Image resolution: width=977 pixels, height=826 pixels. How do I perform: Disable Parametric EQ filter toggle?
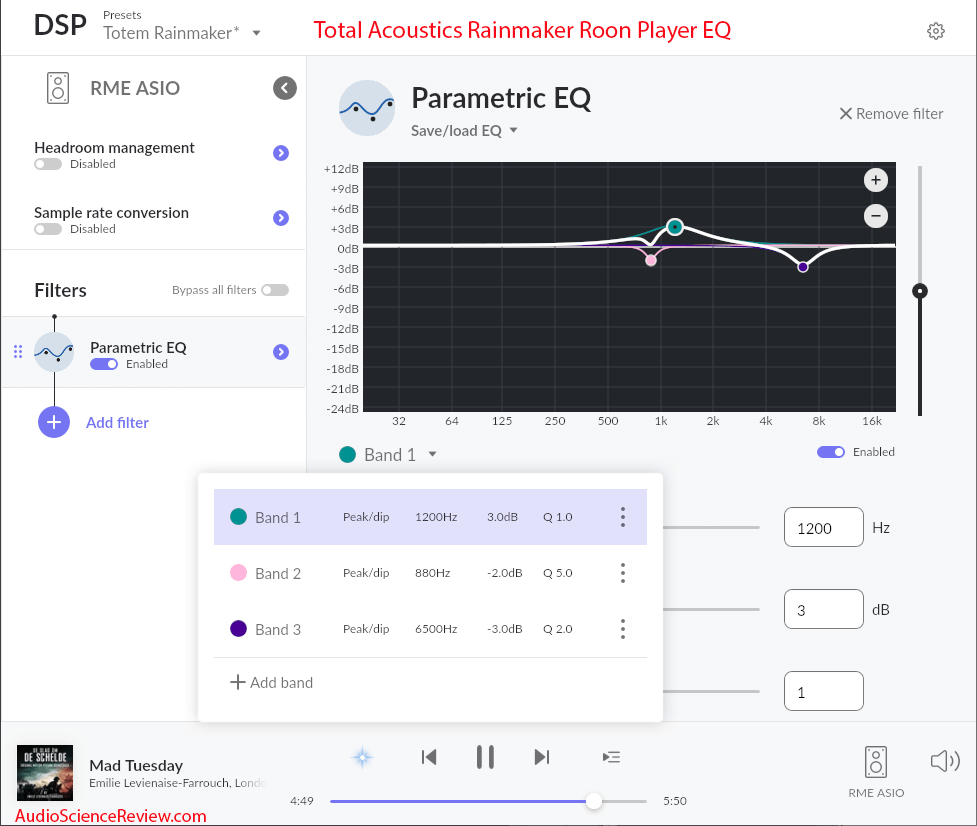[x=104, y=364]
